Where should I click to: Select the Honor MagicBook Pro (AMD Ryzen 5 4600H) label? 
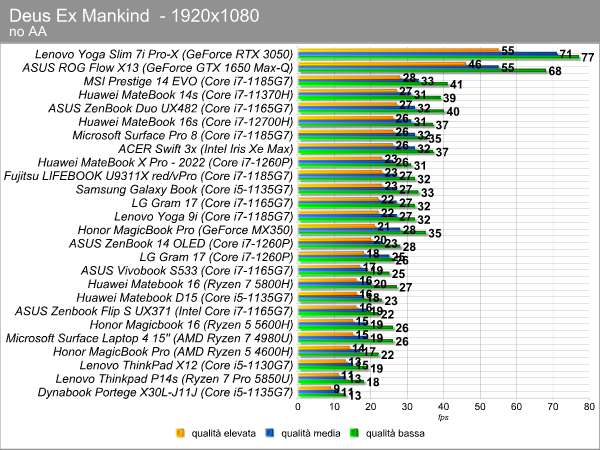173,352
